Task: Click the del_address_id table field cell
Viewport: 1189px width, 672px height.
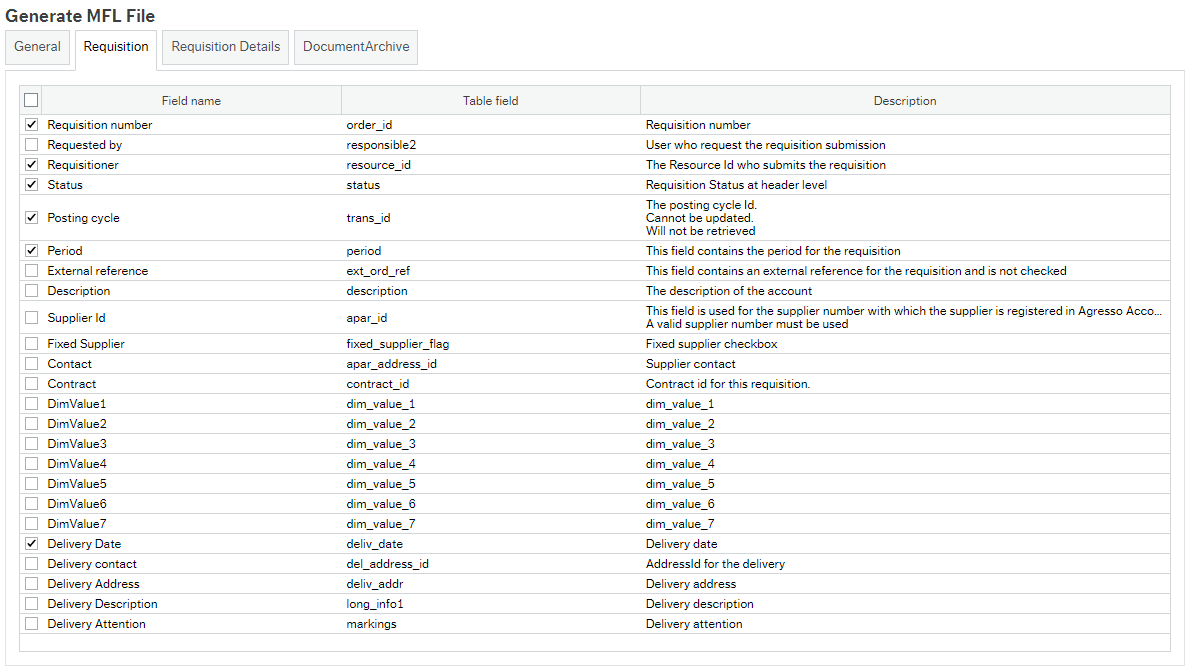Action: [491, 564]
